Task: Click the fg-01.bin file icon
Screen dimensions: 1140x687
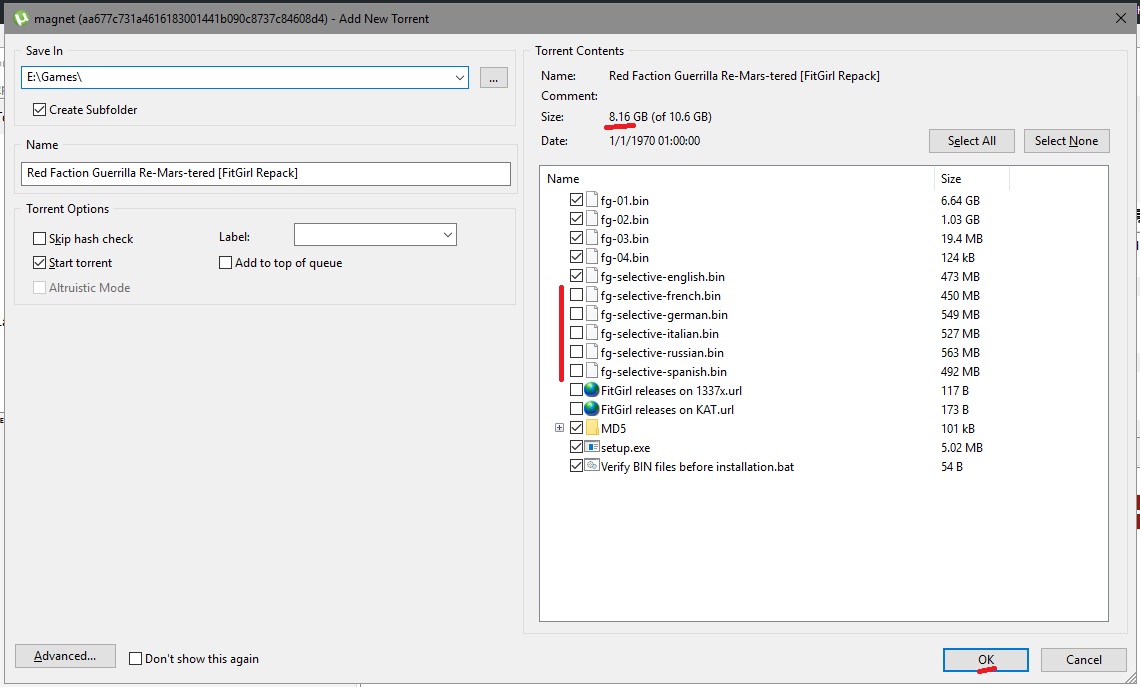Action: (592, 201)
